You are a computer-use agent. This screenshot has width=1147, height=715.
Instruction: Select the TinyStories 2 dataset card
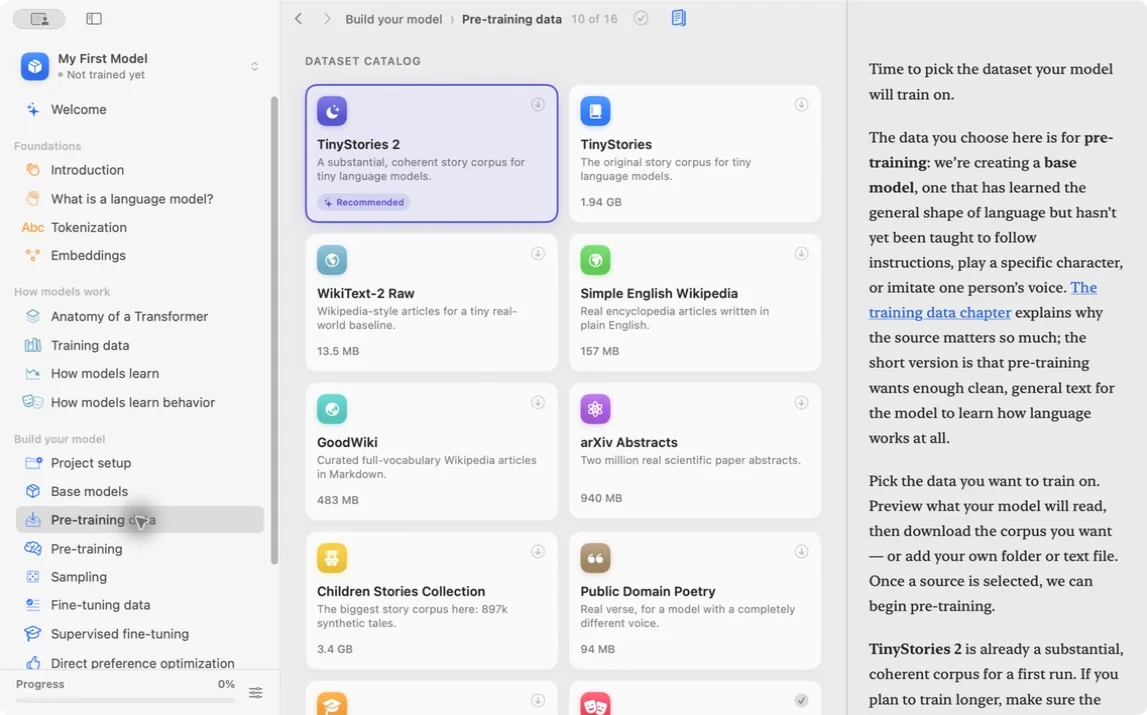coord(432,154)
